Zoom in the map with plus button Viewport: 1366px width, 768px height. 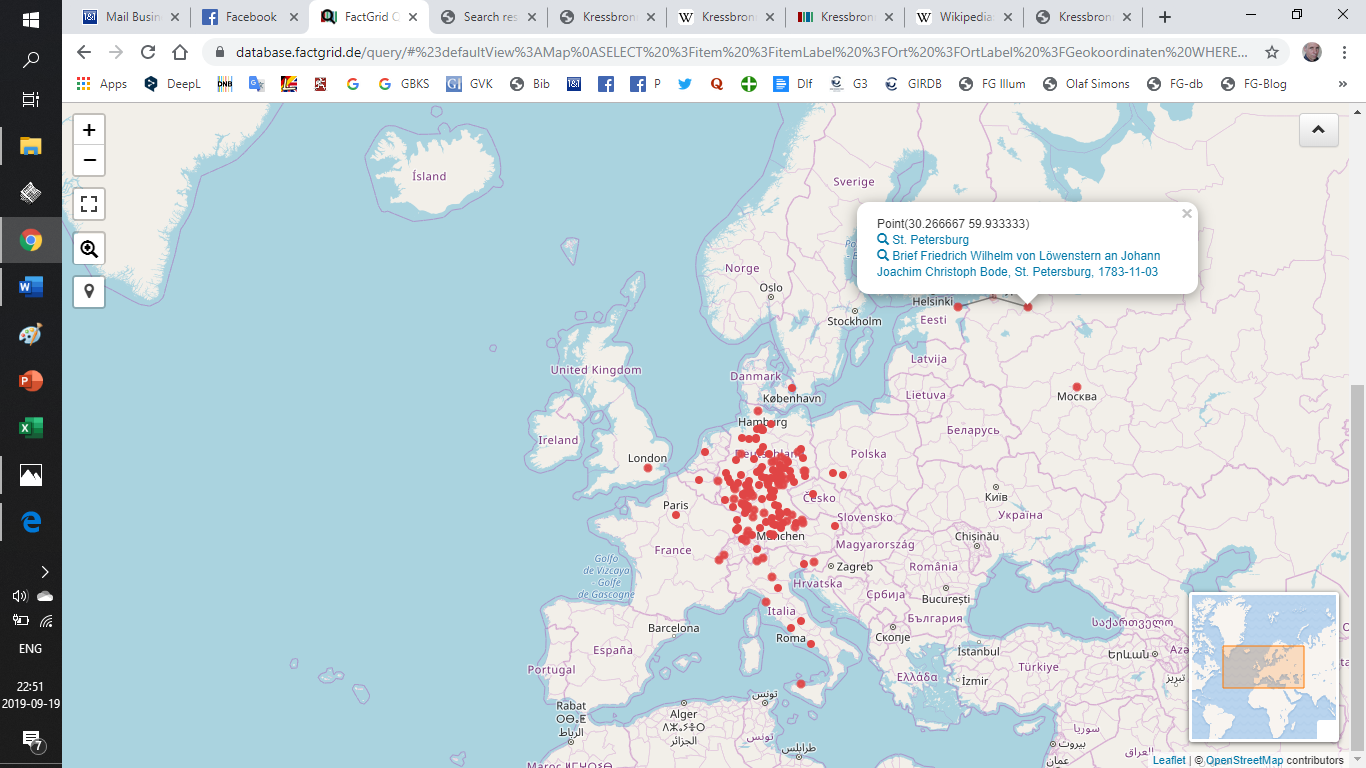point(89,130)
